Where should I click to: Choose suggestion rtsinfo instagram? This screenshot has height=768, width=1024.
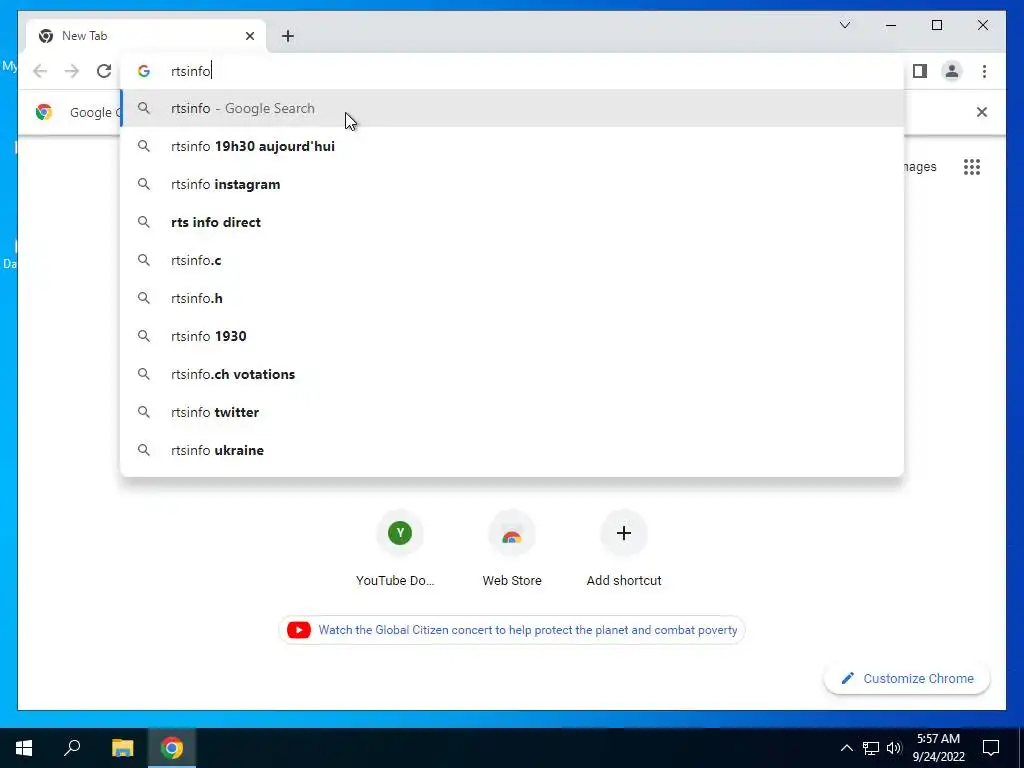[x=513, y=184]
